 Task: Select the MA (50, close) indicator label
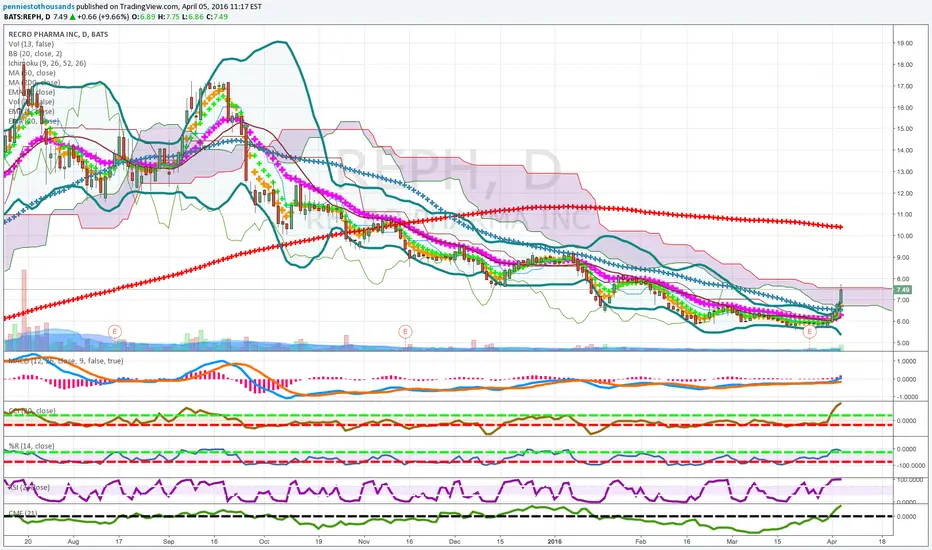(32, 73)
